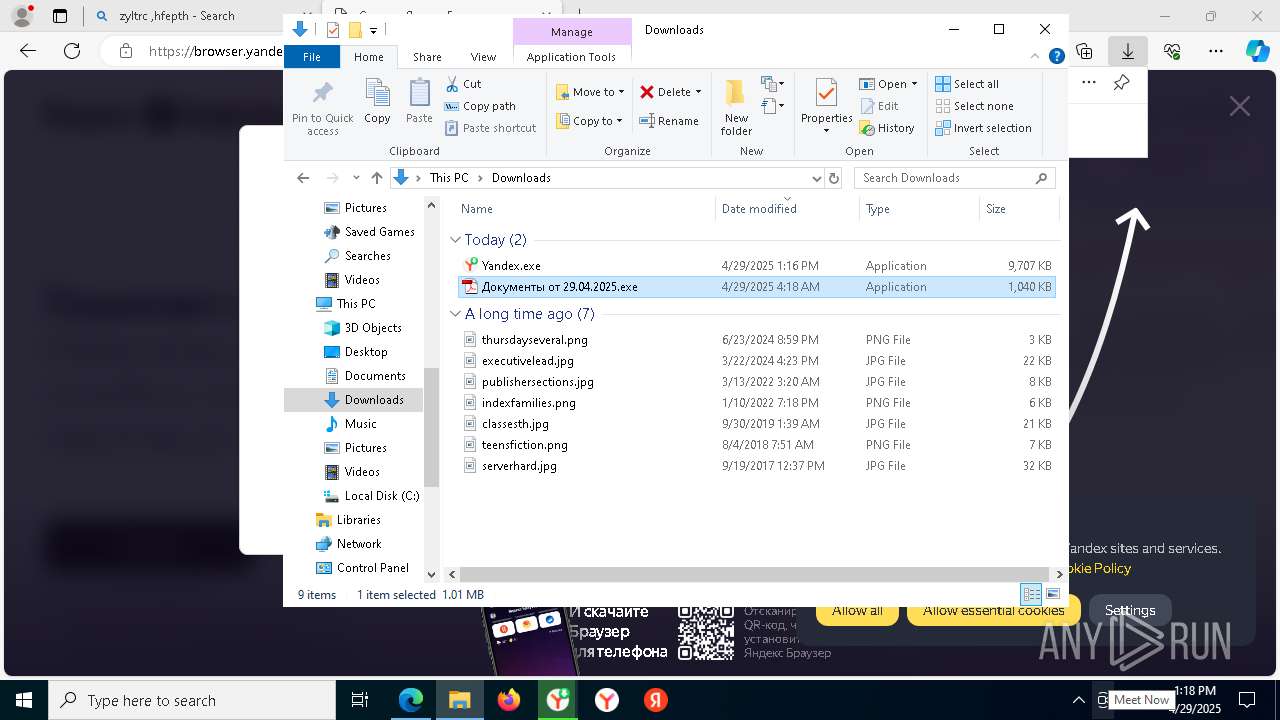
Task: Open Explorer Help question mark icon
Action: pos(1056,57)
